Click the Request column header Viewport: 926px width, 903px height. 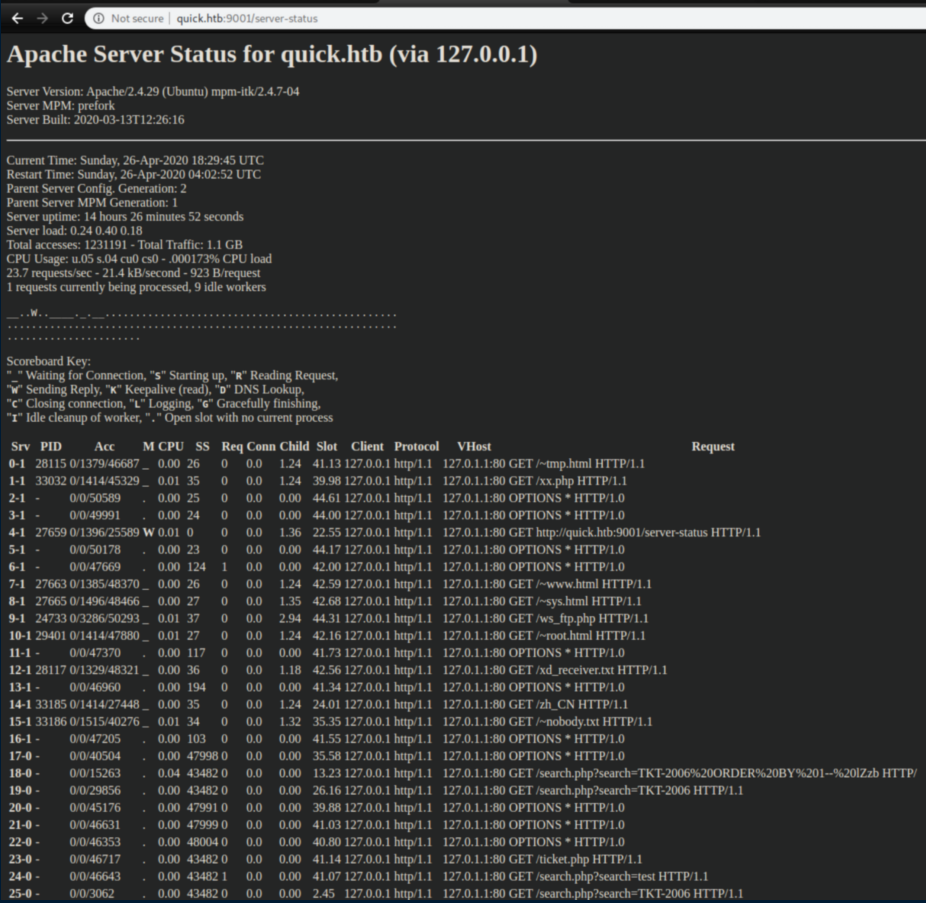click(712, 446)
